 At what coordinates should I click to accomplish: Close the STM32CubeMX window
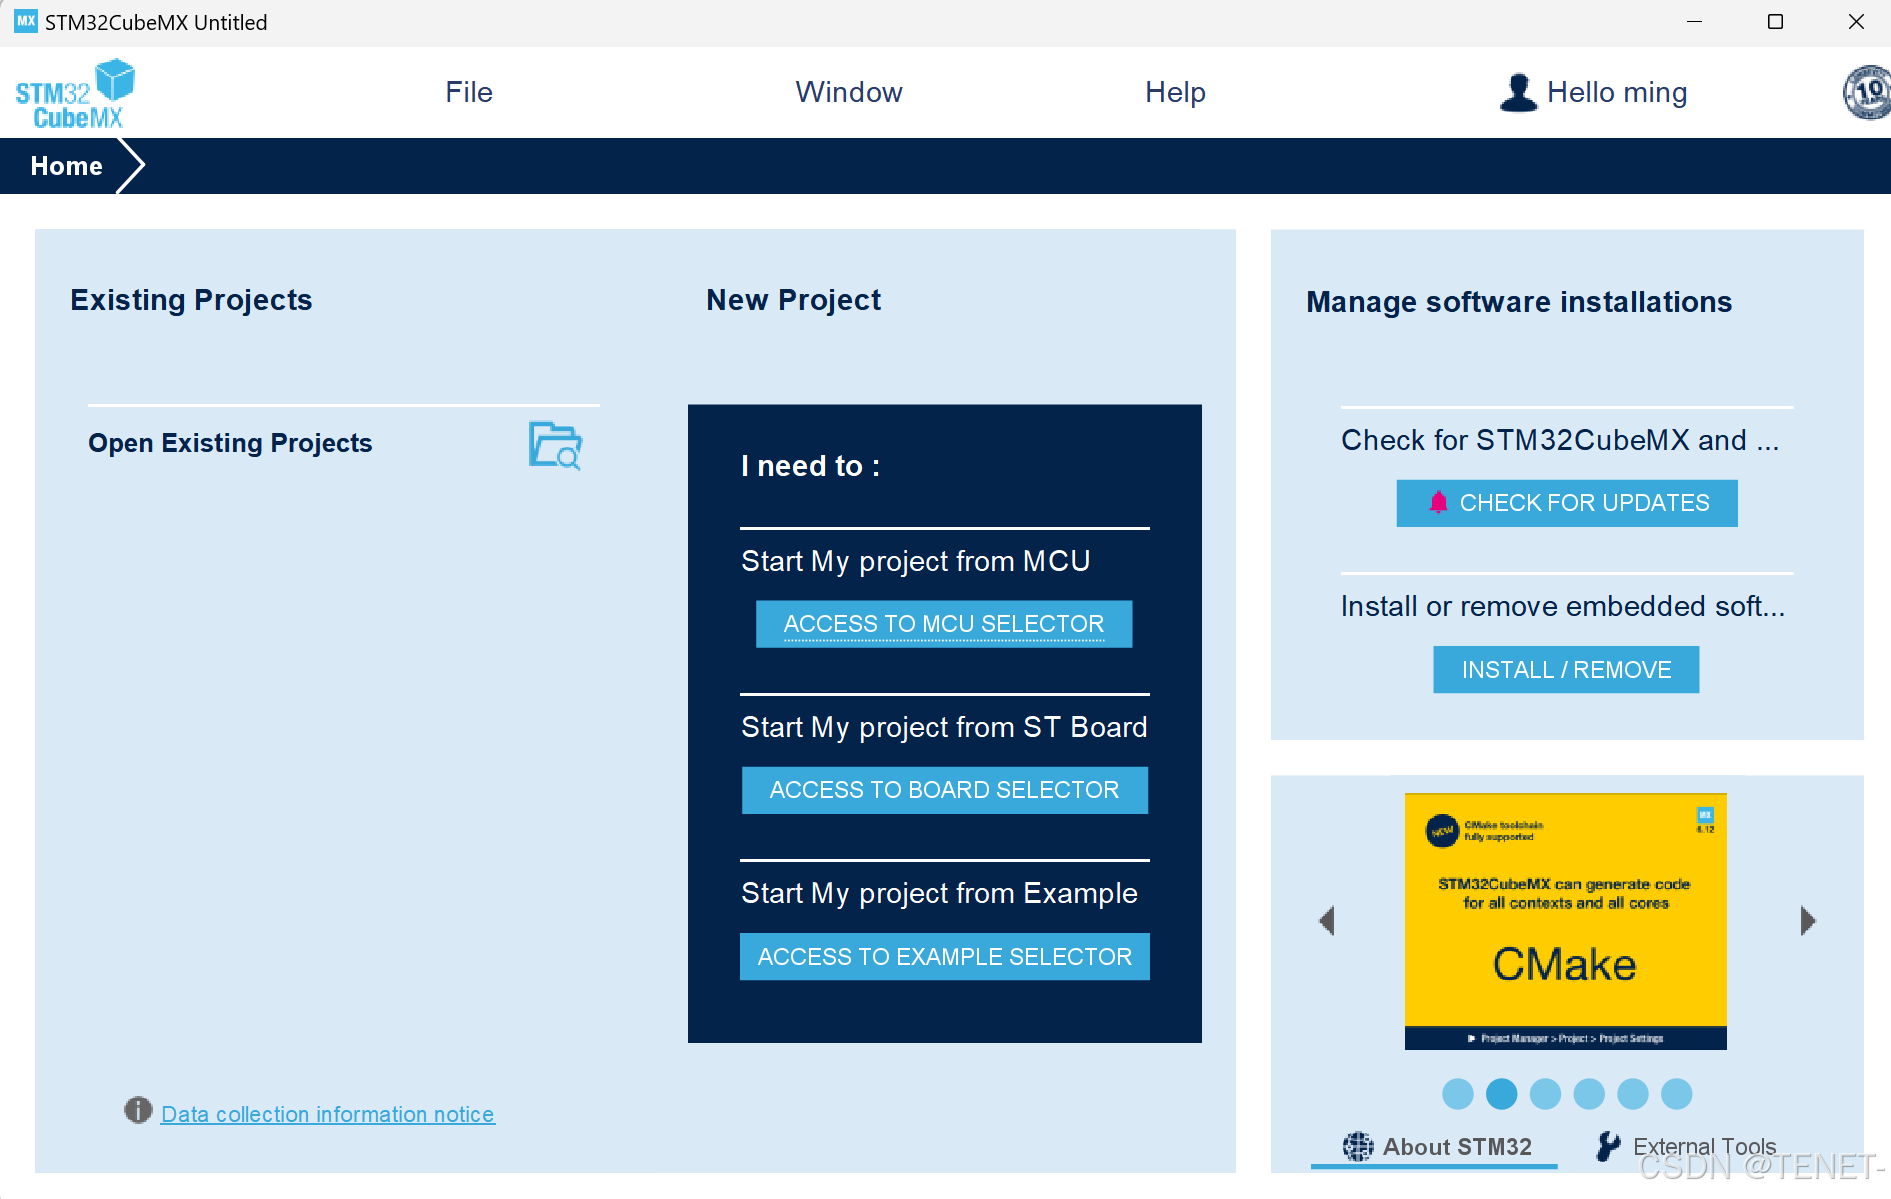click(x=1856, y=22)
